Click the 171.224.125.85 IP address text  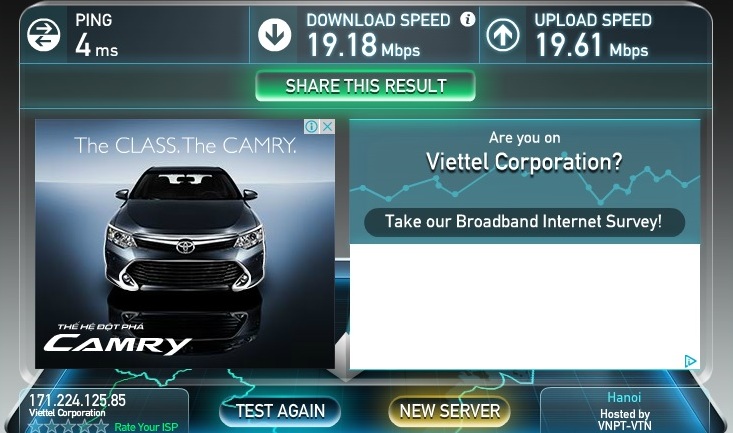[x=78, y=400]
